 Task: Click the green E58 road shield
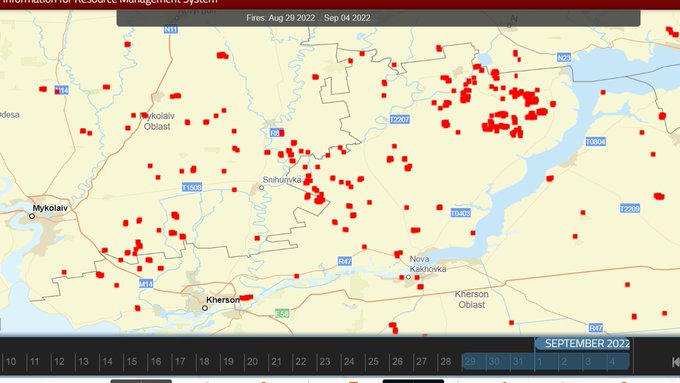282,313
